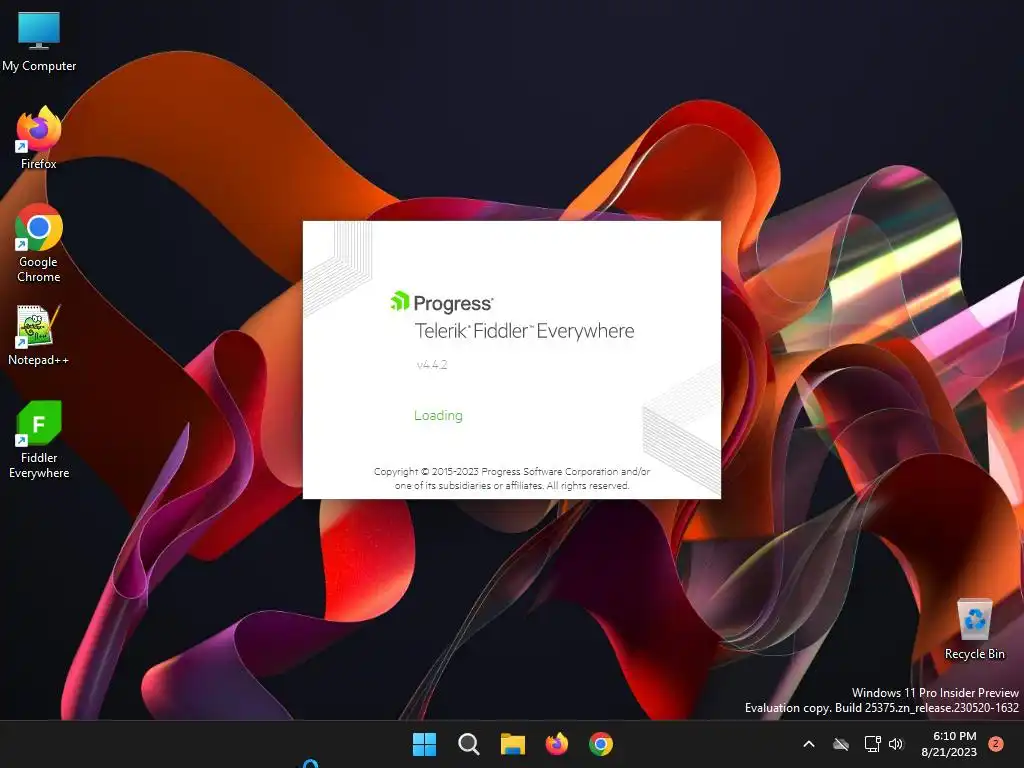Click the copyright notice on the splash screen

[x=512, y=478]
